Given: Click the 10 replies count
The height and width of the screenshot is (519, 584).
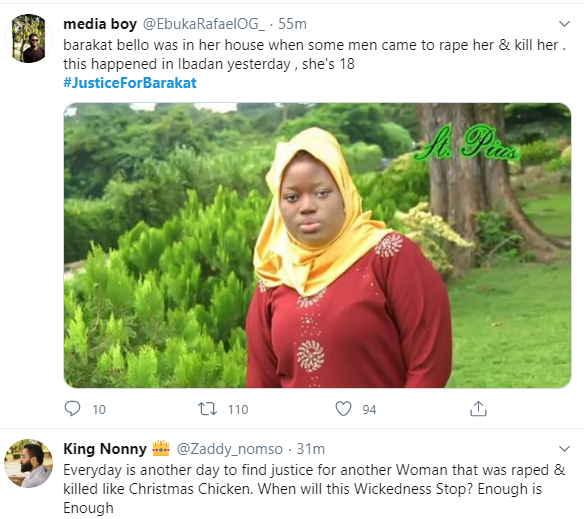Looking at the screenshot, I should 99,409.
